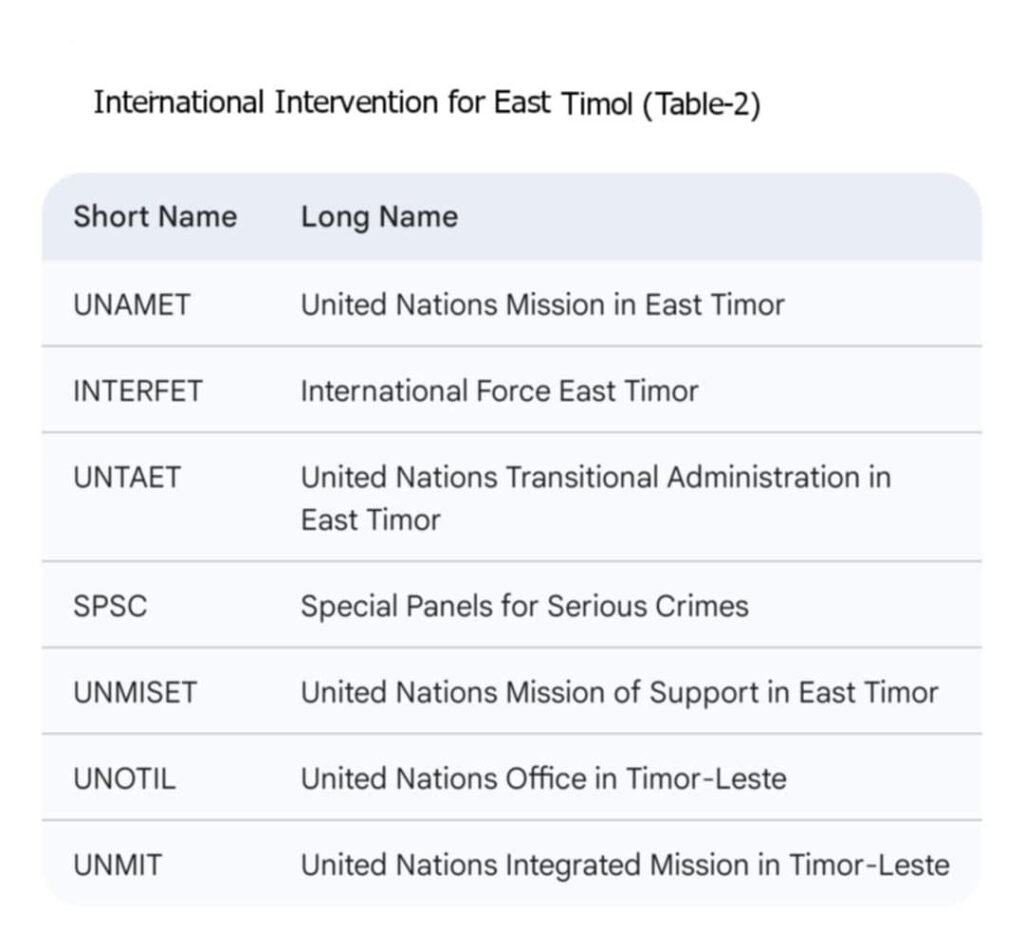This screenshot has height=948, width=1024.
Task: Select the Short Name column header
Action: 155,217
